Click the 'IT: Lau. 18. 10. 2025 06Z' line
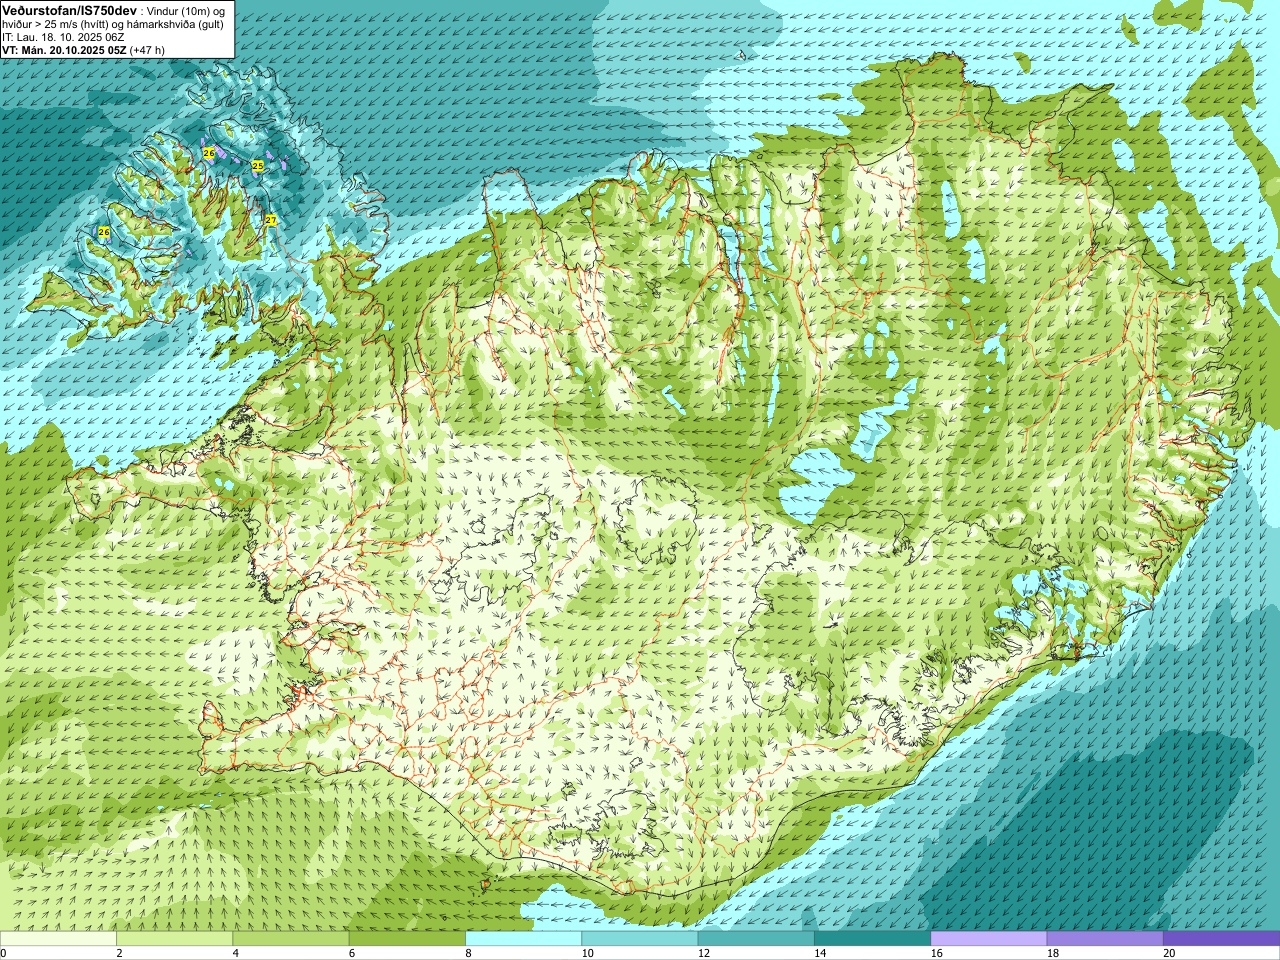 tap(63, 37)
